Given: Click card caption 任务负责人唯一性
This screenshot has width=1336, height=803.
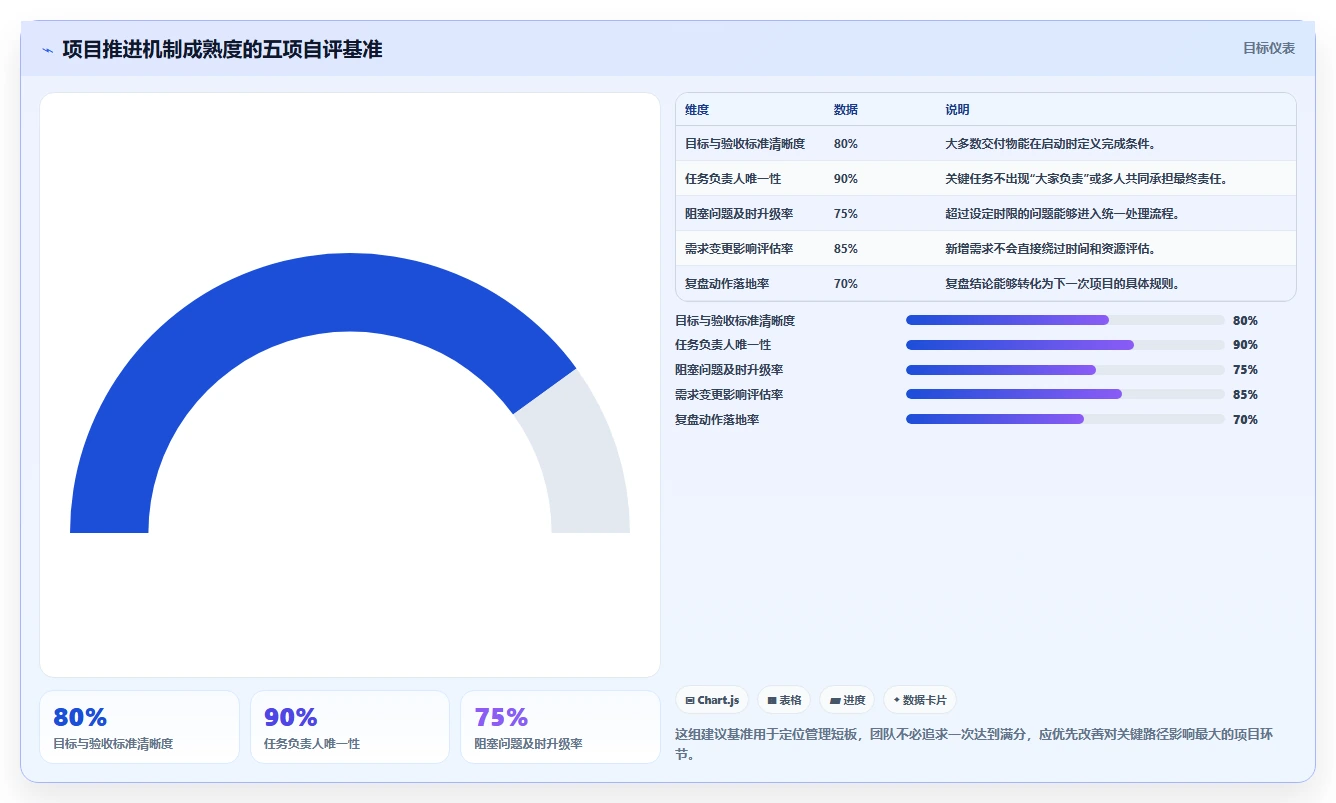Looking at the screenshot, I should click(x=312, y=744).
